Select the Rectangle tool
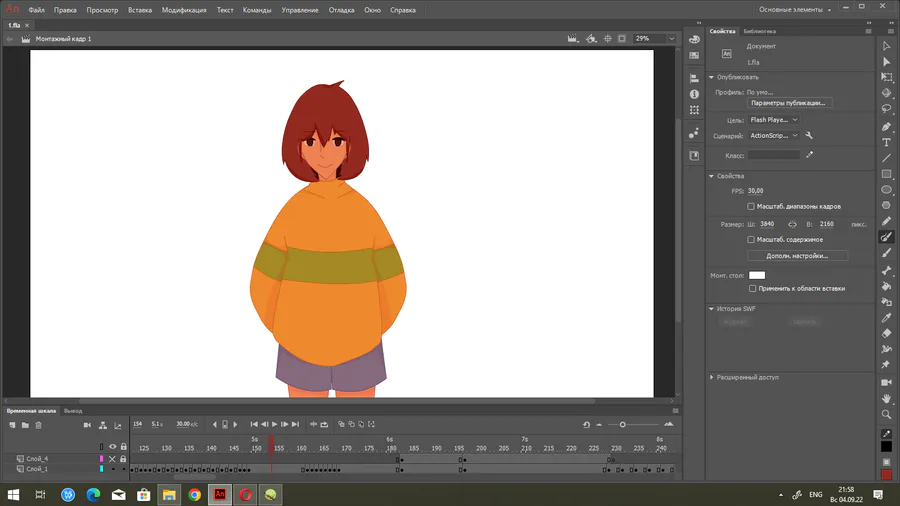Viewport: 900px width, 506px height. tap(886, 174)
